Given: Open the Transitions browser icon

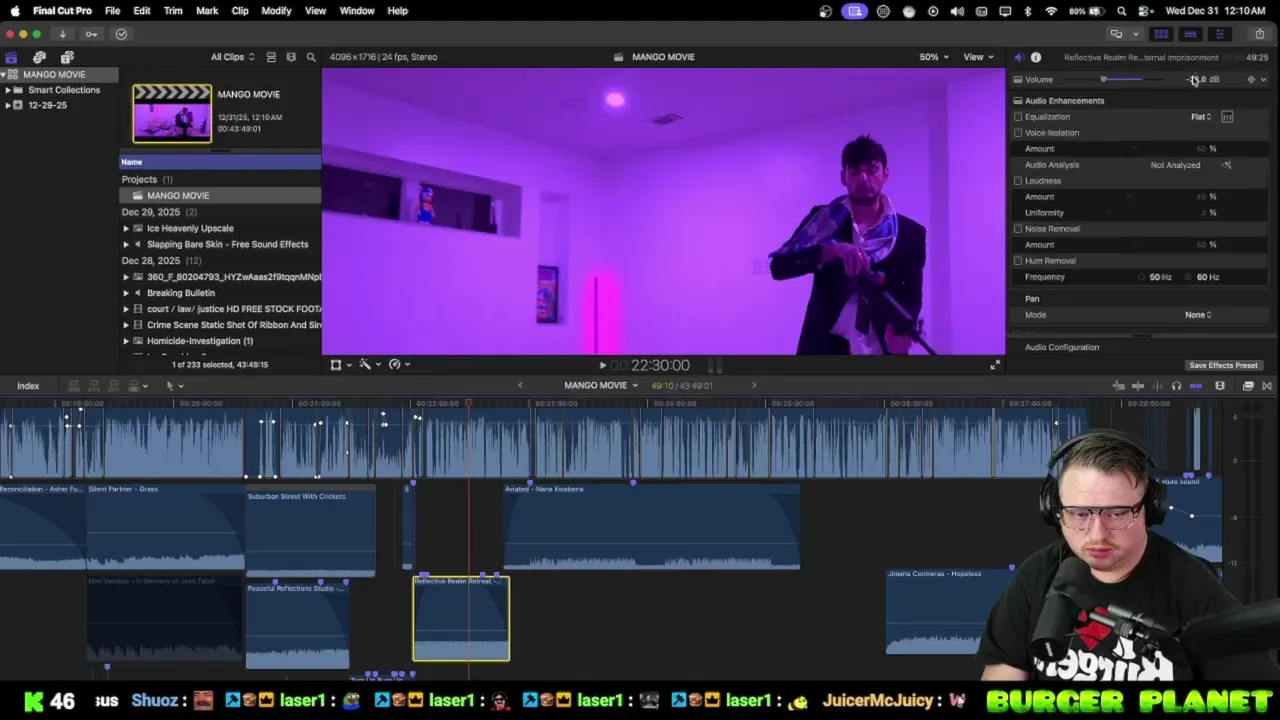Looking at the screenshot, I should coord(1267,386).
